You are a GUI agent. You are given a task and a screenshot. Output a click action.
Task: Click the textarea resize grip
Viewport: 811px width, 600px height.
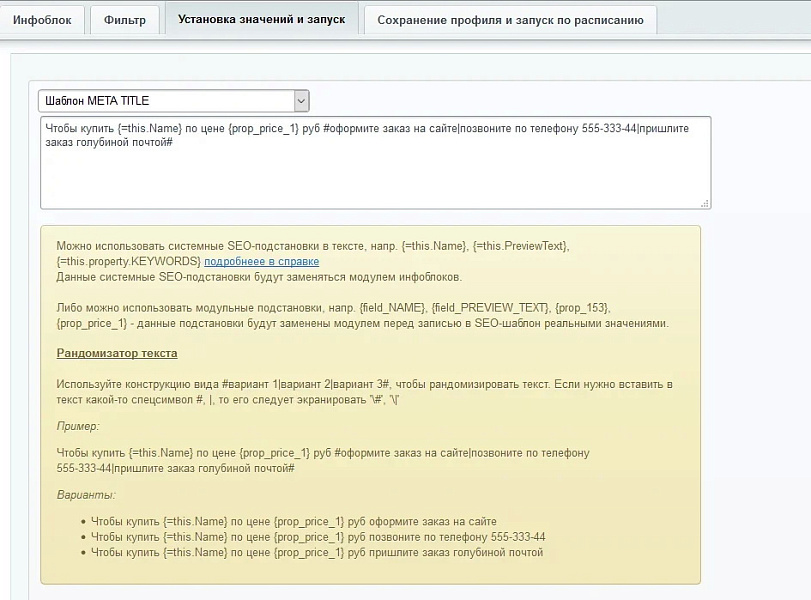pos(703,205)
